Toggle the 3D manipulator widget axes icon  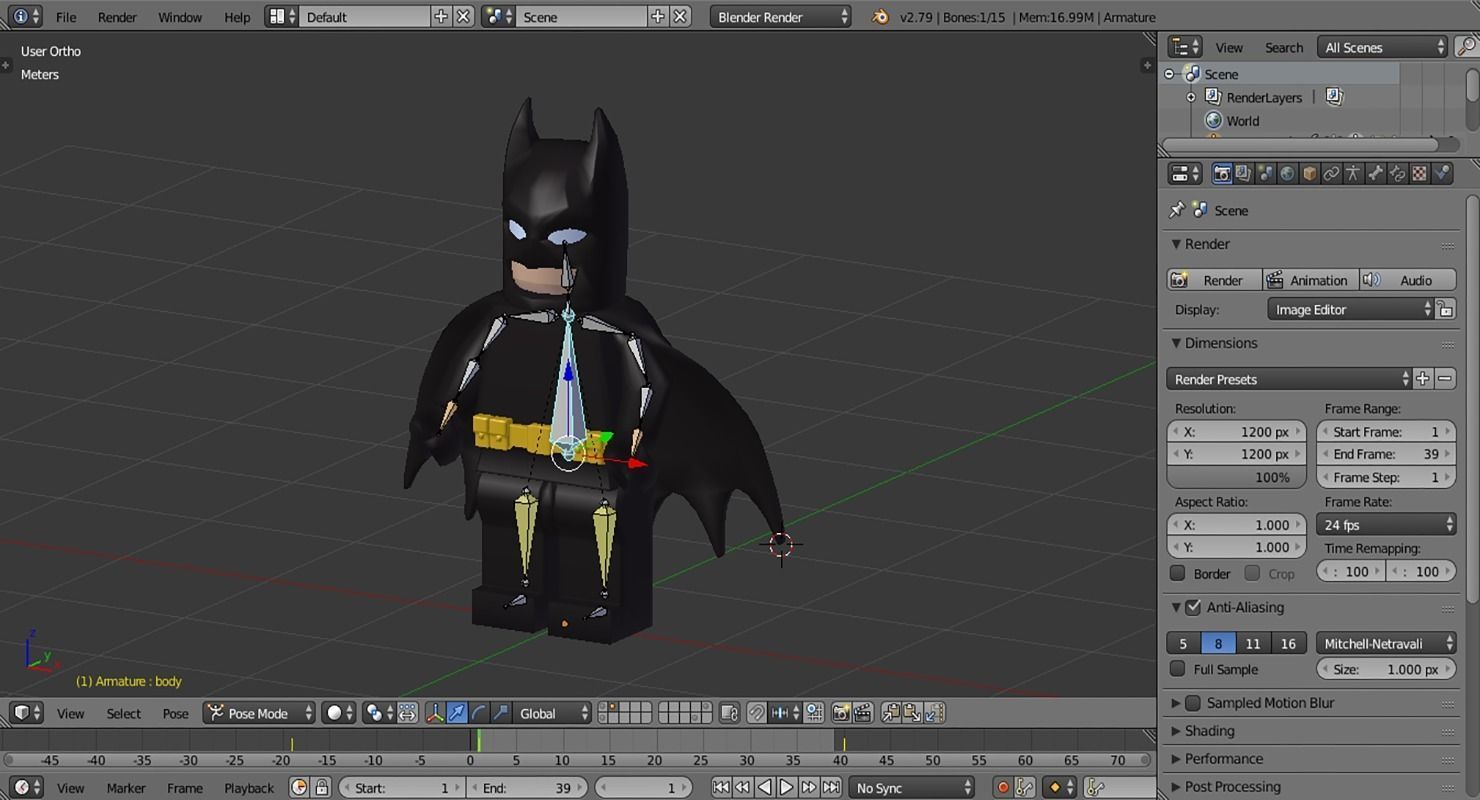[435, 713]
